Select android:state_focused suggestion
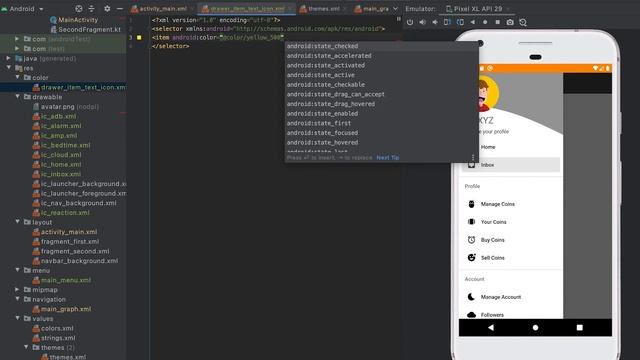The image size is (640, 360). coord(381,133)
